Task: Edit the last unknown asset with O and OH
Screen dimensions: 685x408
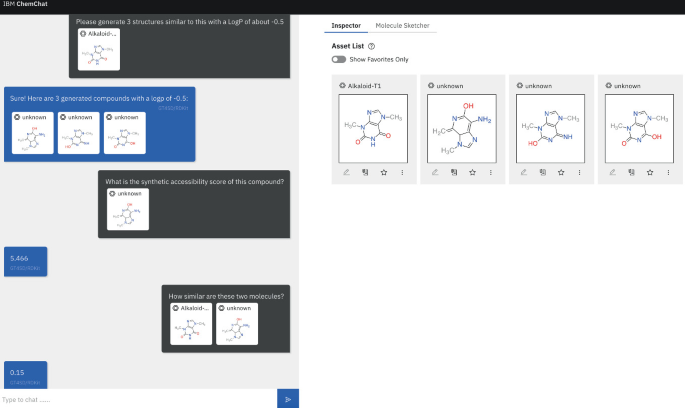Action: point(612,172)
